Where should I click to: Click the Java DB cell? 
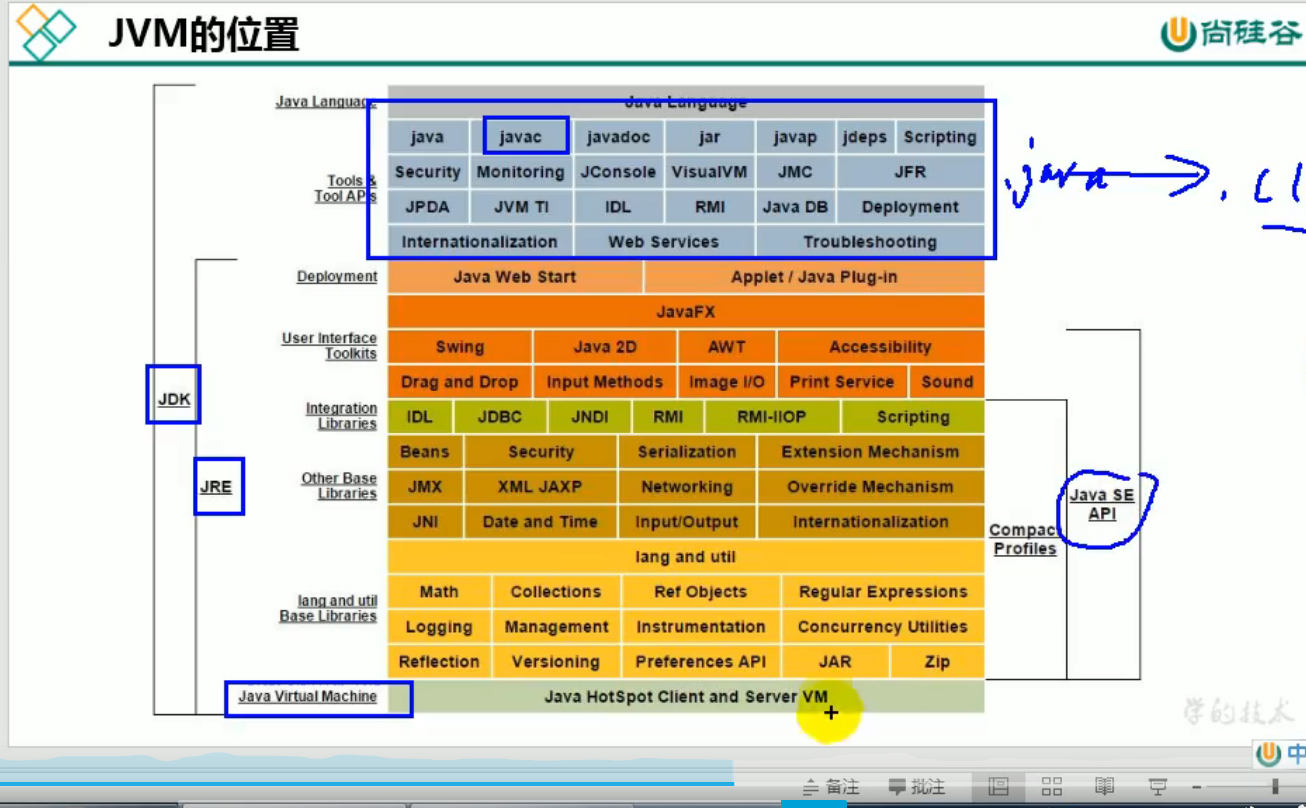[795, 207]
